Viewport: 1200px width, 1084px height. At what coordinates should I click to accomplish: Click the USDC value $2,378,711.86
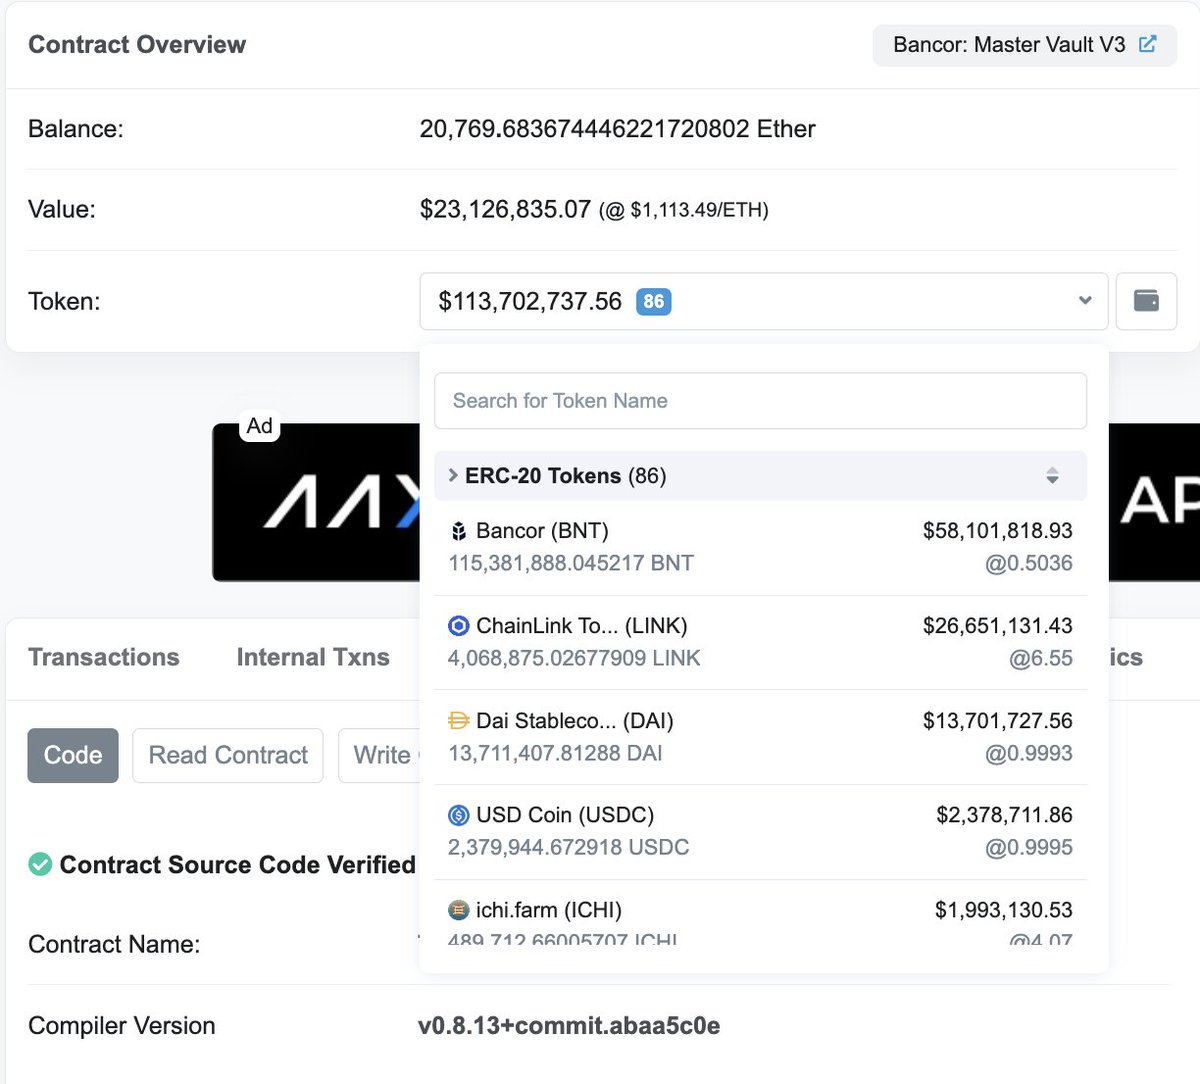coord(1004,815)
